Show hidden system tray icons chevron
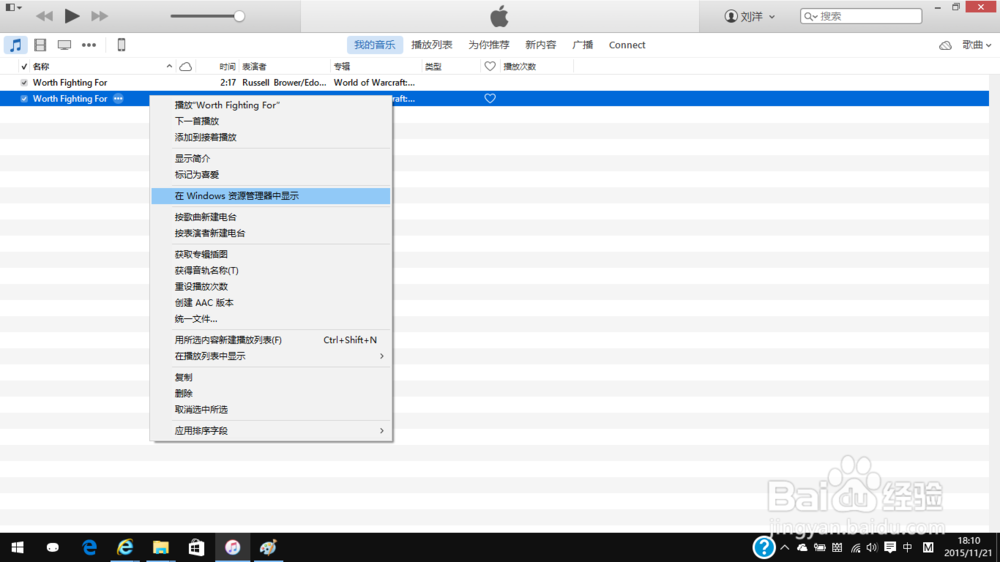This screenshot has width=1000, height=562. tap(785, 547)
